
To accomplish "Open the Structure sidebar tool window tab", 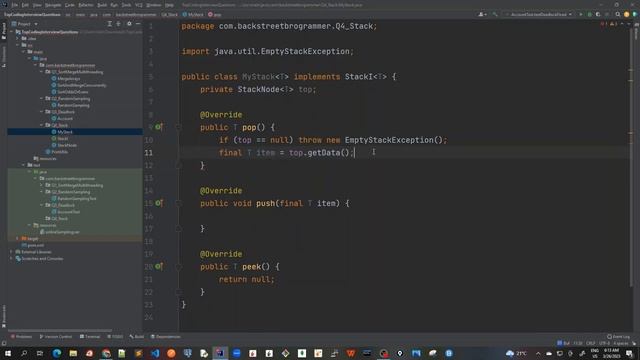I will point(4,56).
